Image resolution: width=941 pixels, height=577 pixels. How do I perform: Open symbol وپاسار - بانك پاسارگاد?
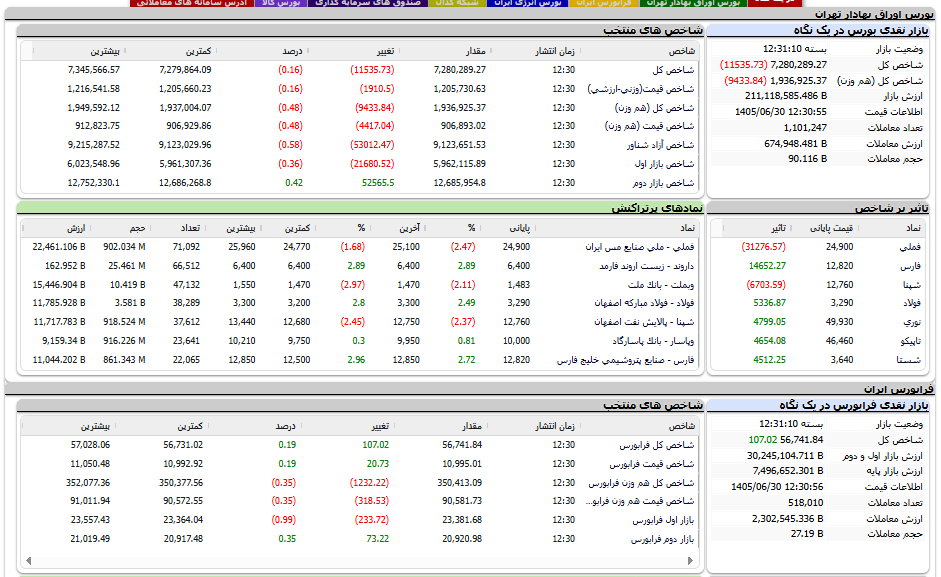coord(653,341)
